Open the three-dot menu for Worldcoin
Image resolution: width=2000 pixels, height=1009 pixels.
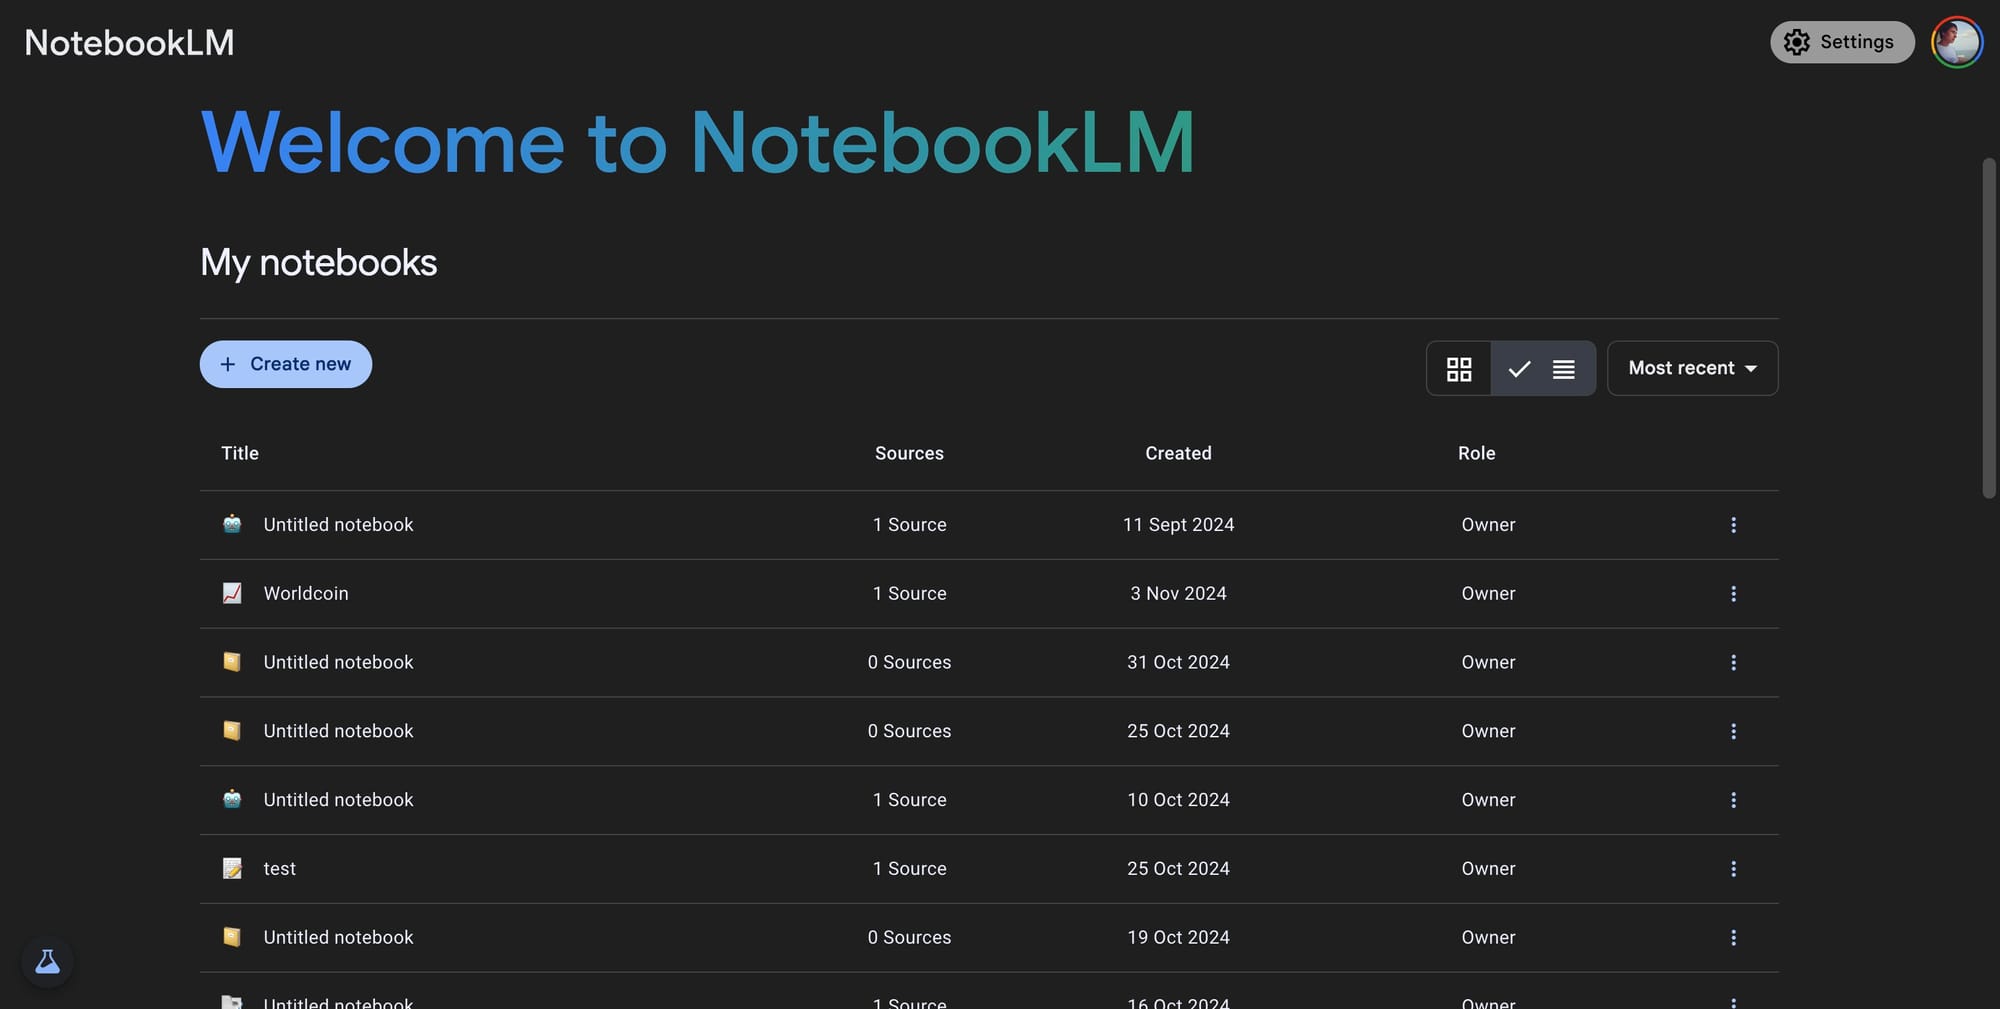click(1733, 593)
